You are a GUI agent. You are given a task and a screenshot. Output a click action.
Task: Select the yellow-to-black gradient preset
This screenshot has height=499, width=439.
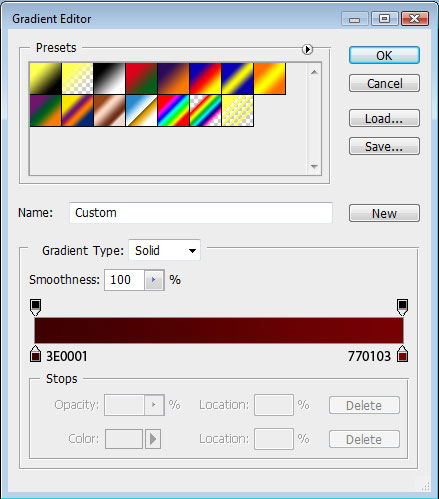(x=46, y=79)
